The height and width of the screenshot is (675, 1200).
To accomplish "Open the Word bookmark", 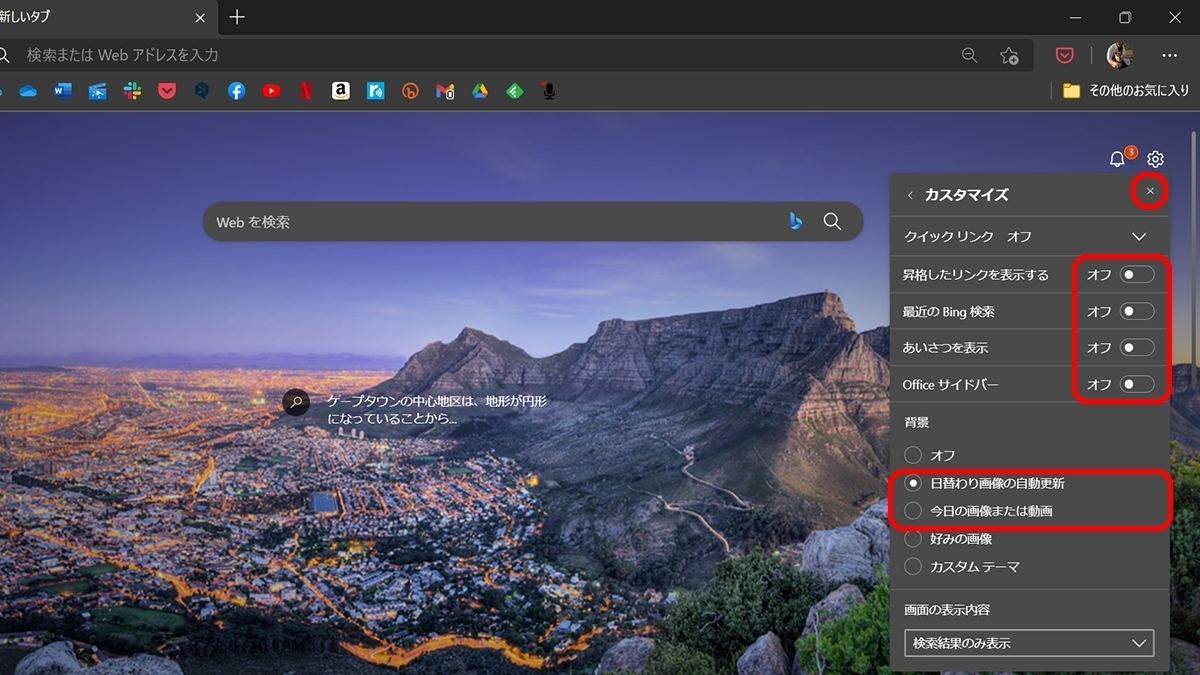I will [63, 91].
